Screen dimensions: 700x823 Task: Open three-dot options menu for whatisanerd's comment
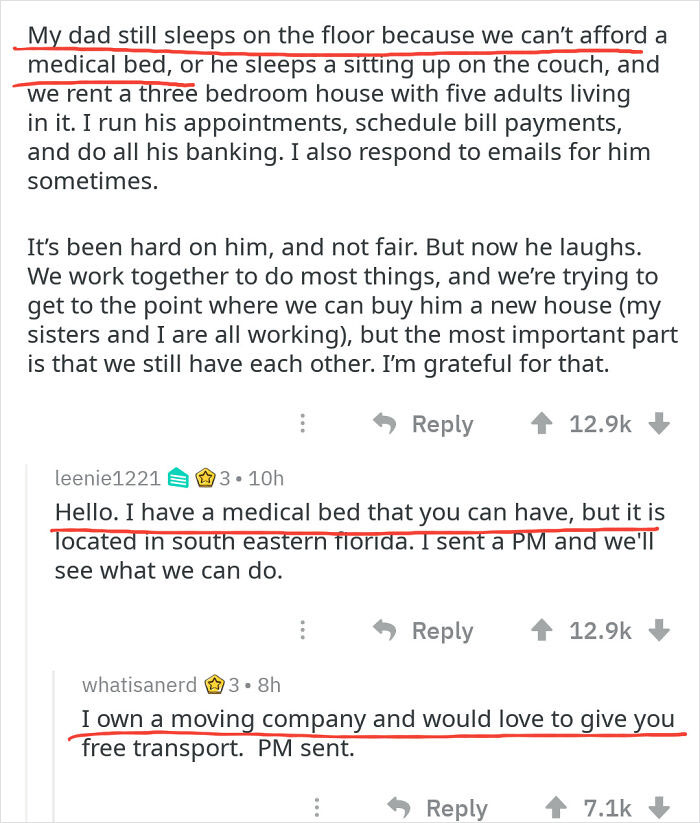(315, 807)
